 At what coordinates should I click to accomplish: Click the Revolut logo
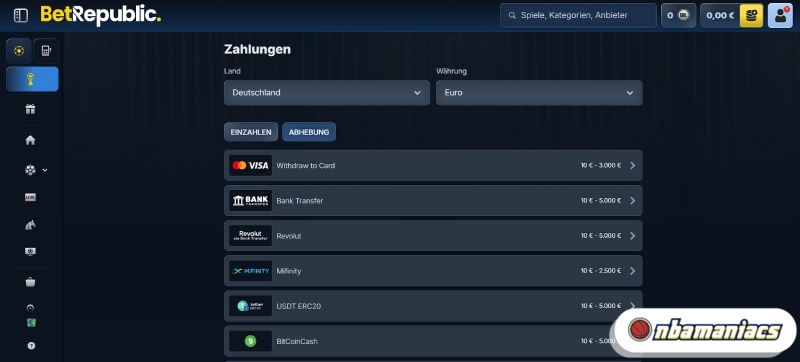click(x=251, y=236)
